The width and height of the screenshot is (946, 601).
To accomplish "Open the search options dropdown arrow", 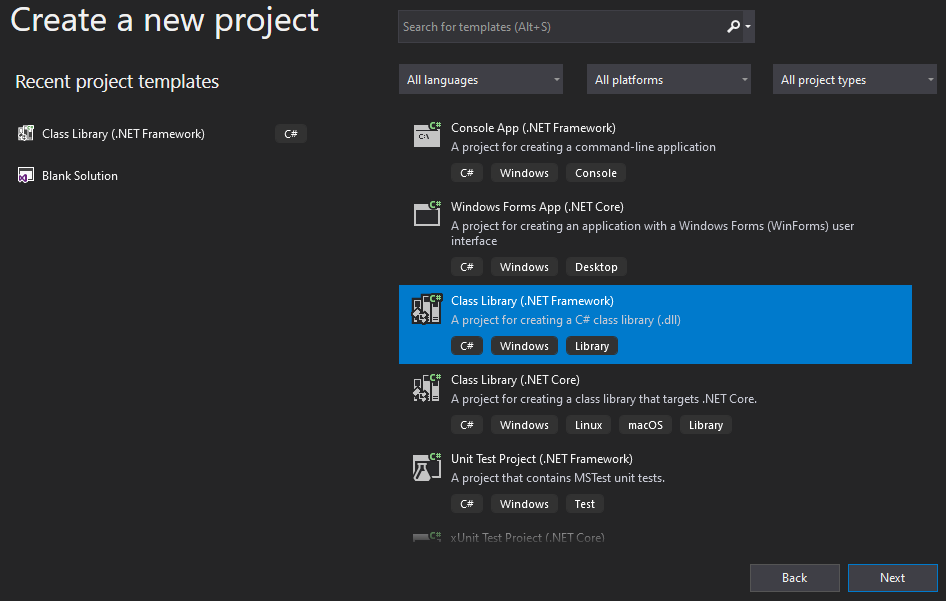I will 748,27.
